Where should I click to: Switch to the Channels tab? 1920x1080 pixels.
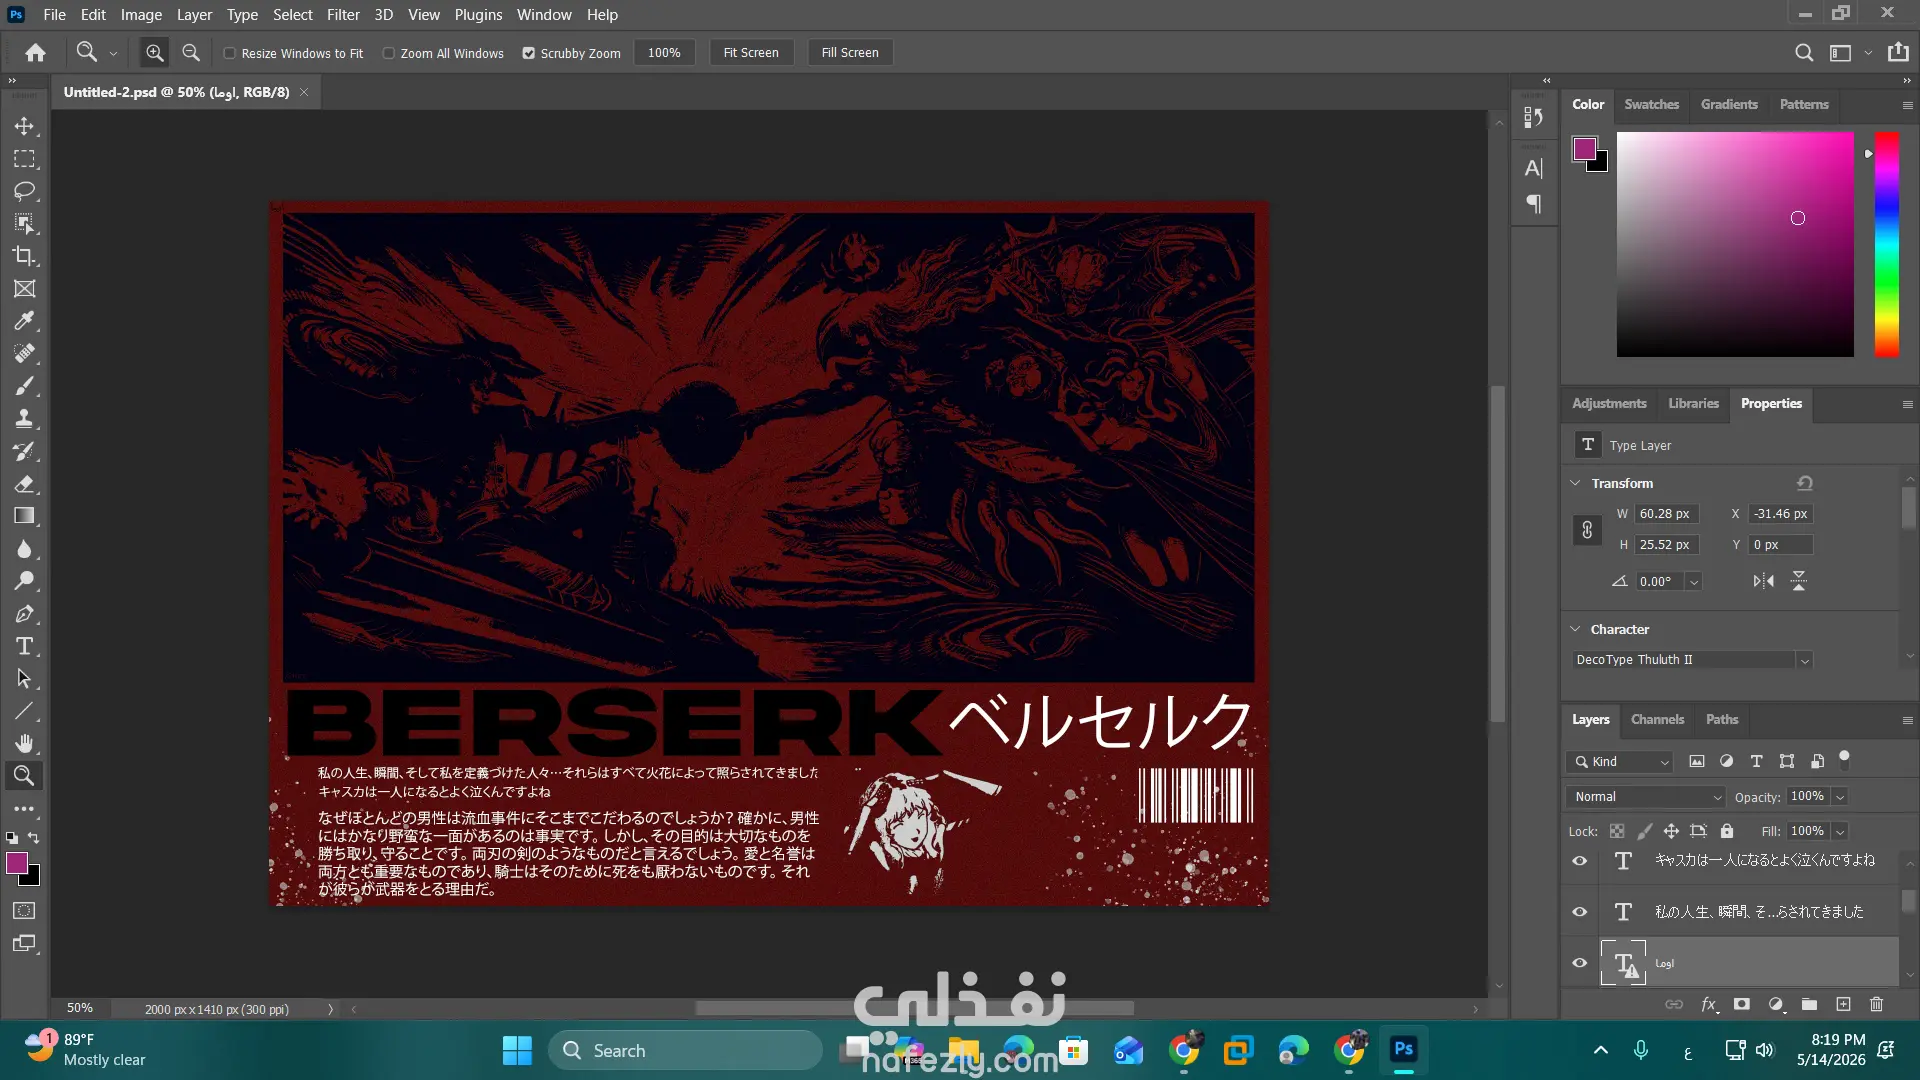(x=1657, y=719)
